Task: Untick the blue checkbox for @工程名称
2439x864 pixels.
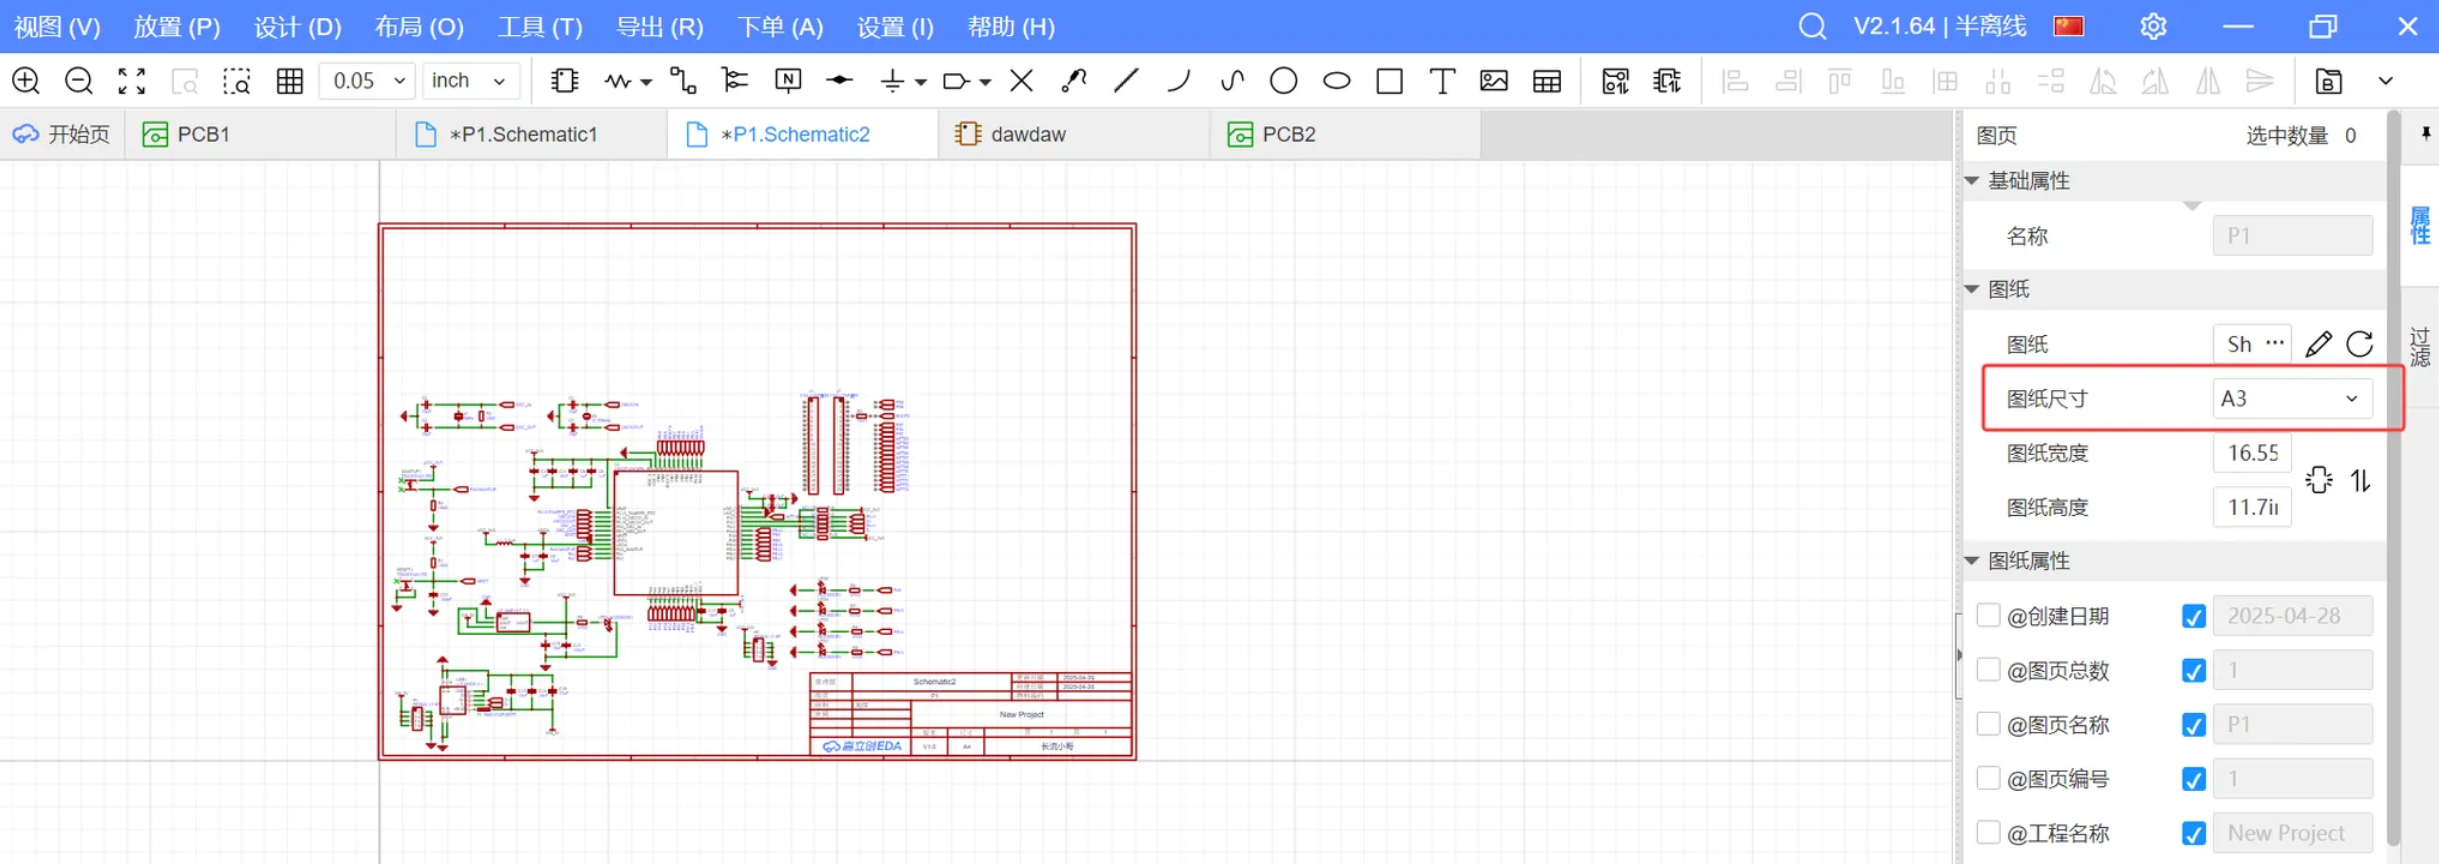Action: click(2193, 833)
